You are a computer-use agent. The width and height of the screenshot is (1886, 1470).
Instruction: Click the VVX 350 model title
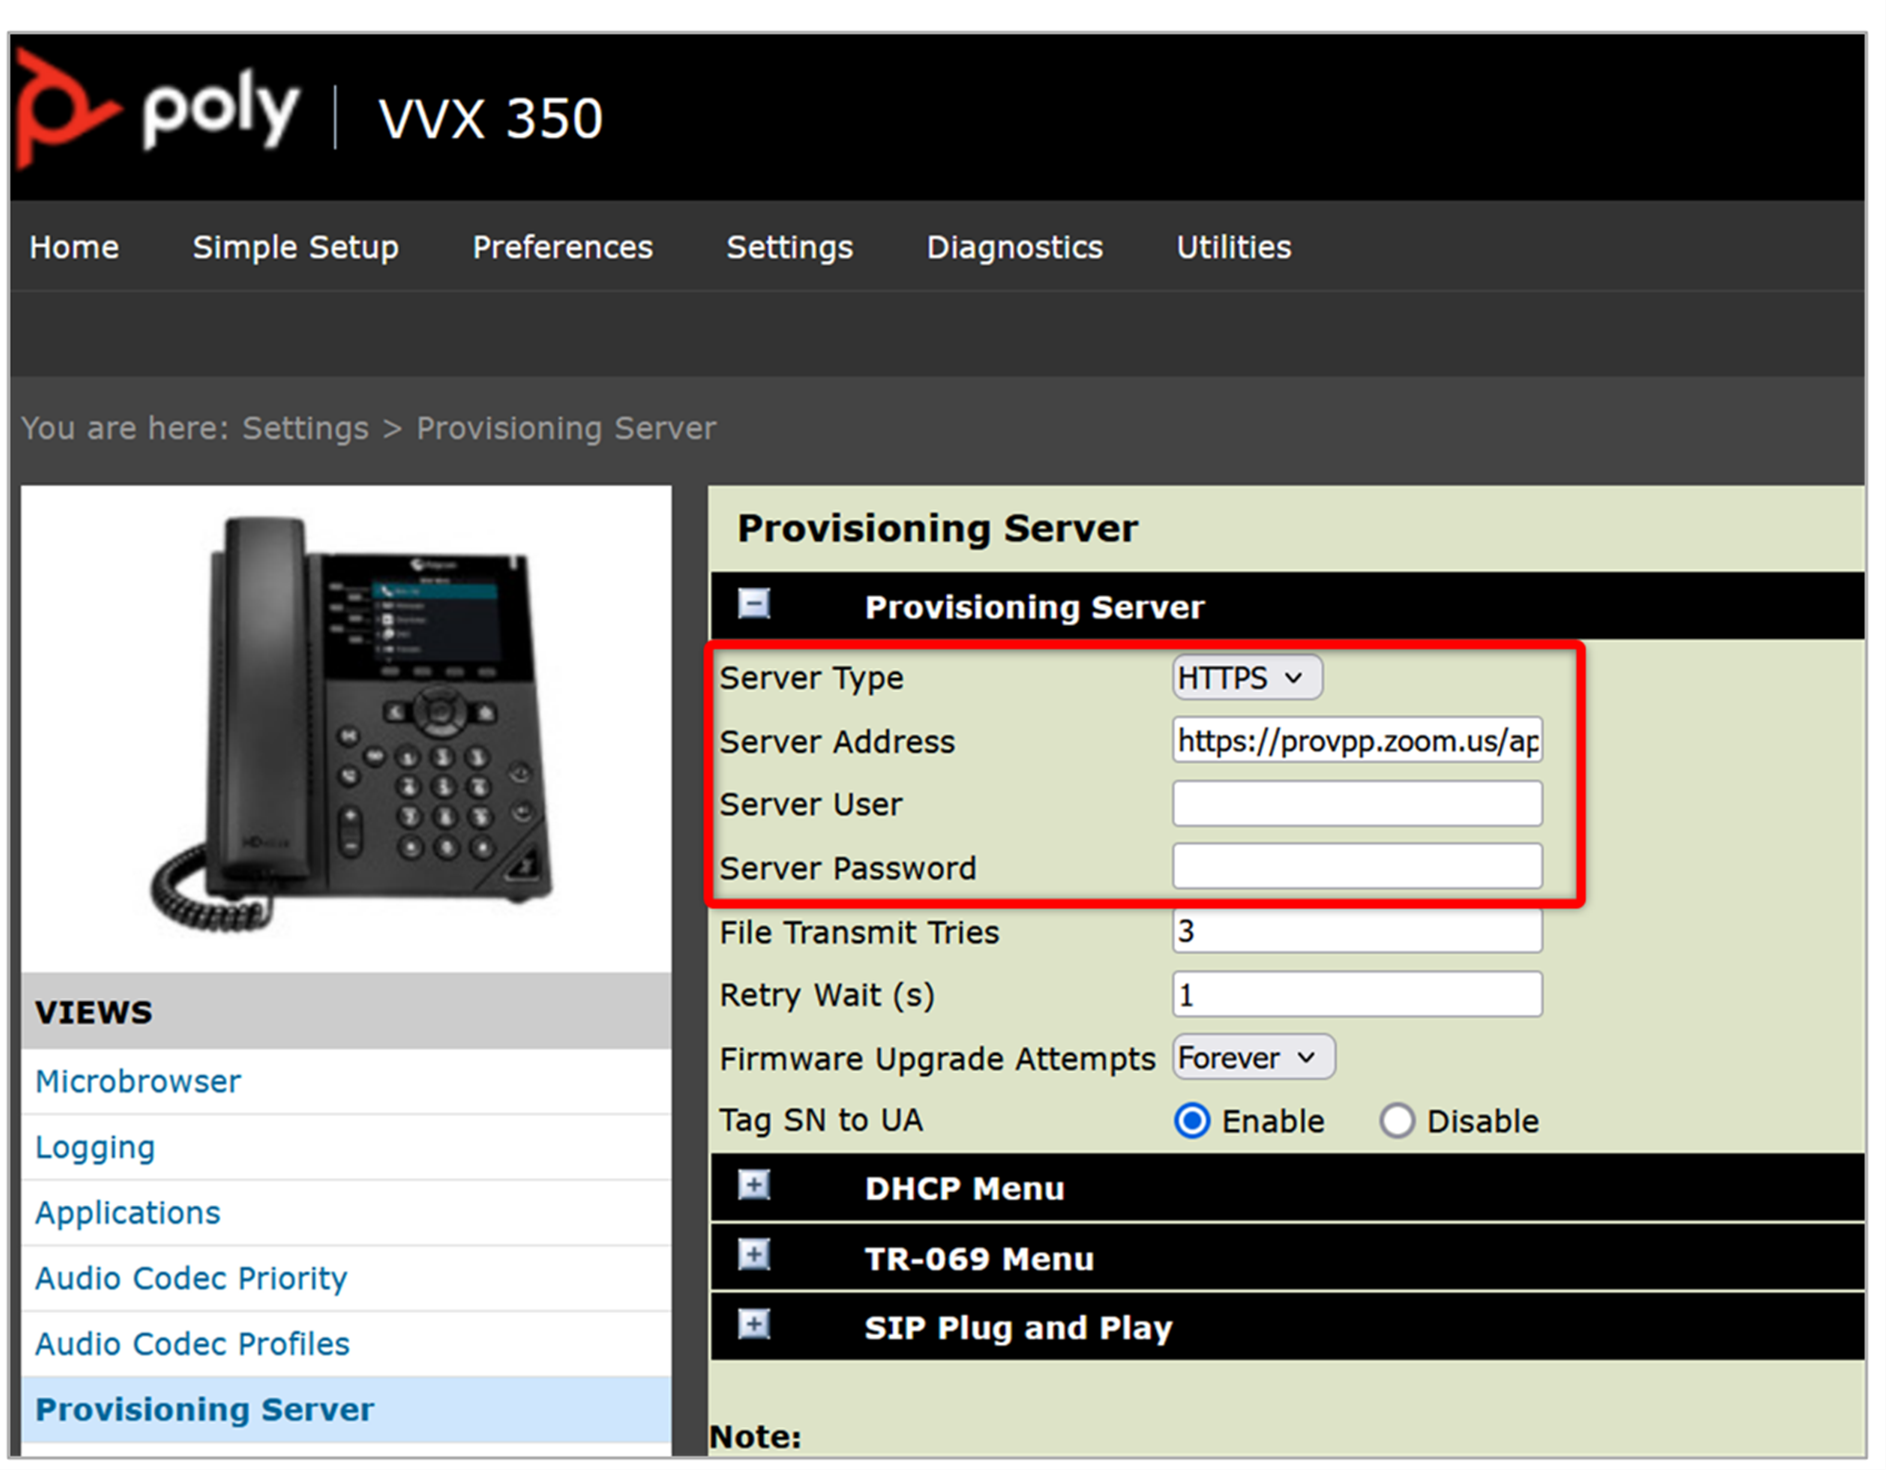pyautogui.click(x=490, y=118)
